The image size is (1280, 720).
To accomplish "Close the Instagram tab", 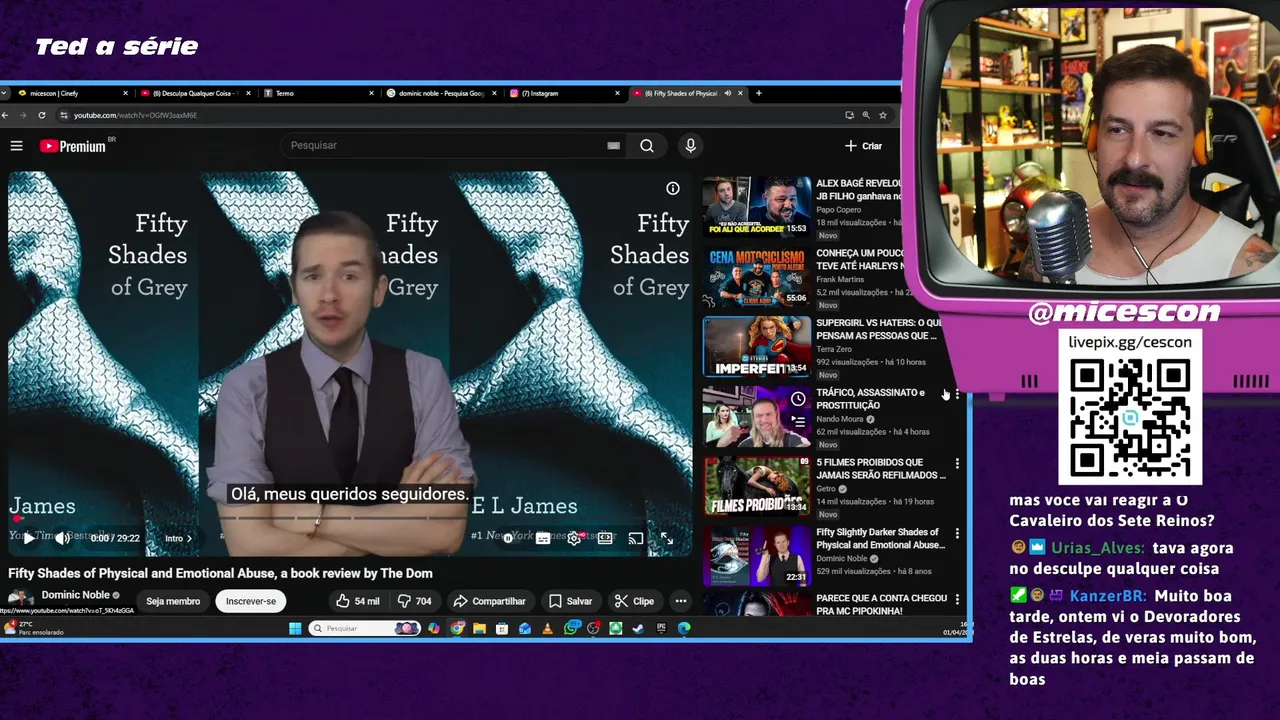I will (x=617, y=93).
